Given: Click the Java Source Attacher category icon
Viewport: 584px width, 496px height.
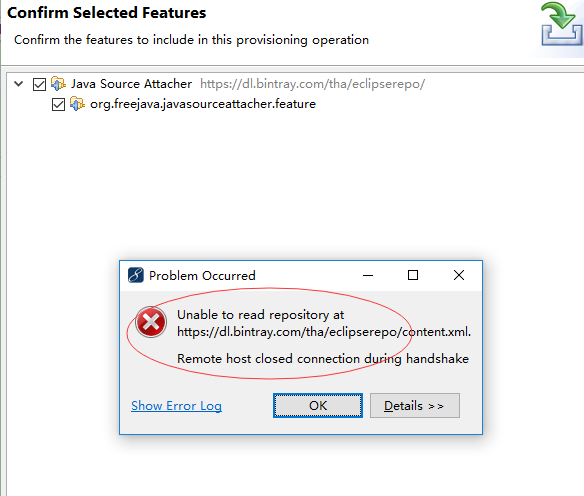Looking at the screenshot, I should pos(58,84).
